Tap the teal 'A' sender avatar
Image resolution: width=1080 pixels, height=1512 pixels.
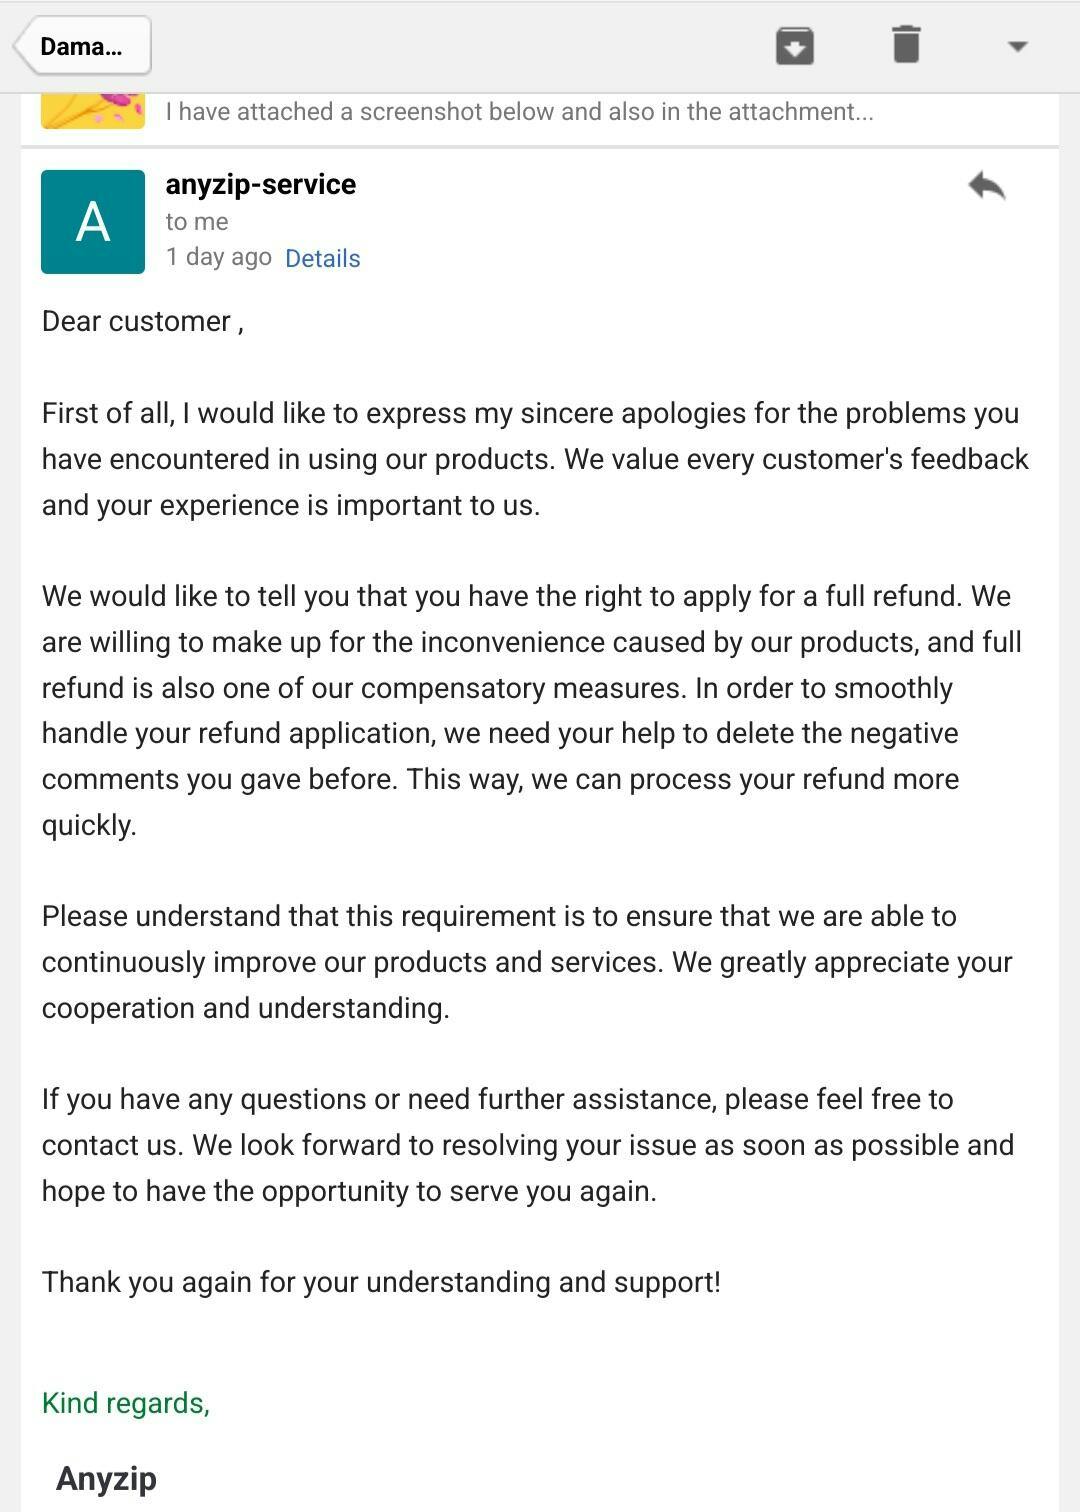pos(93,221)
